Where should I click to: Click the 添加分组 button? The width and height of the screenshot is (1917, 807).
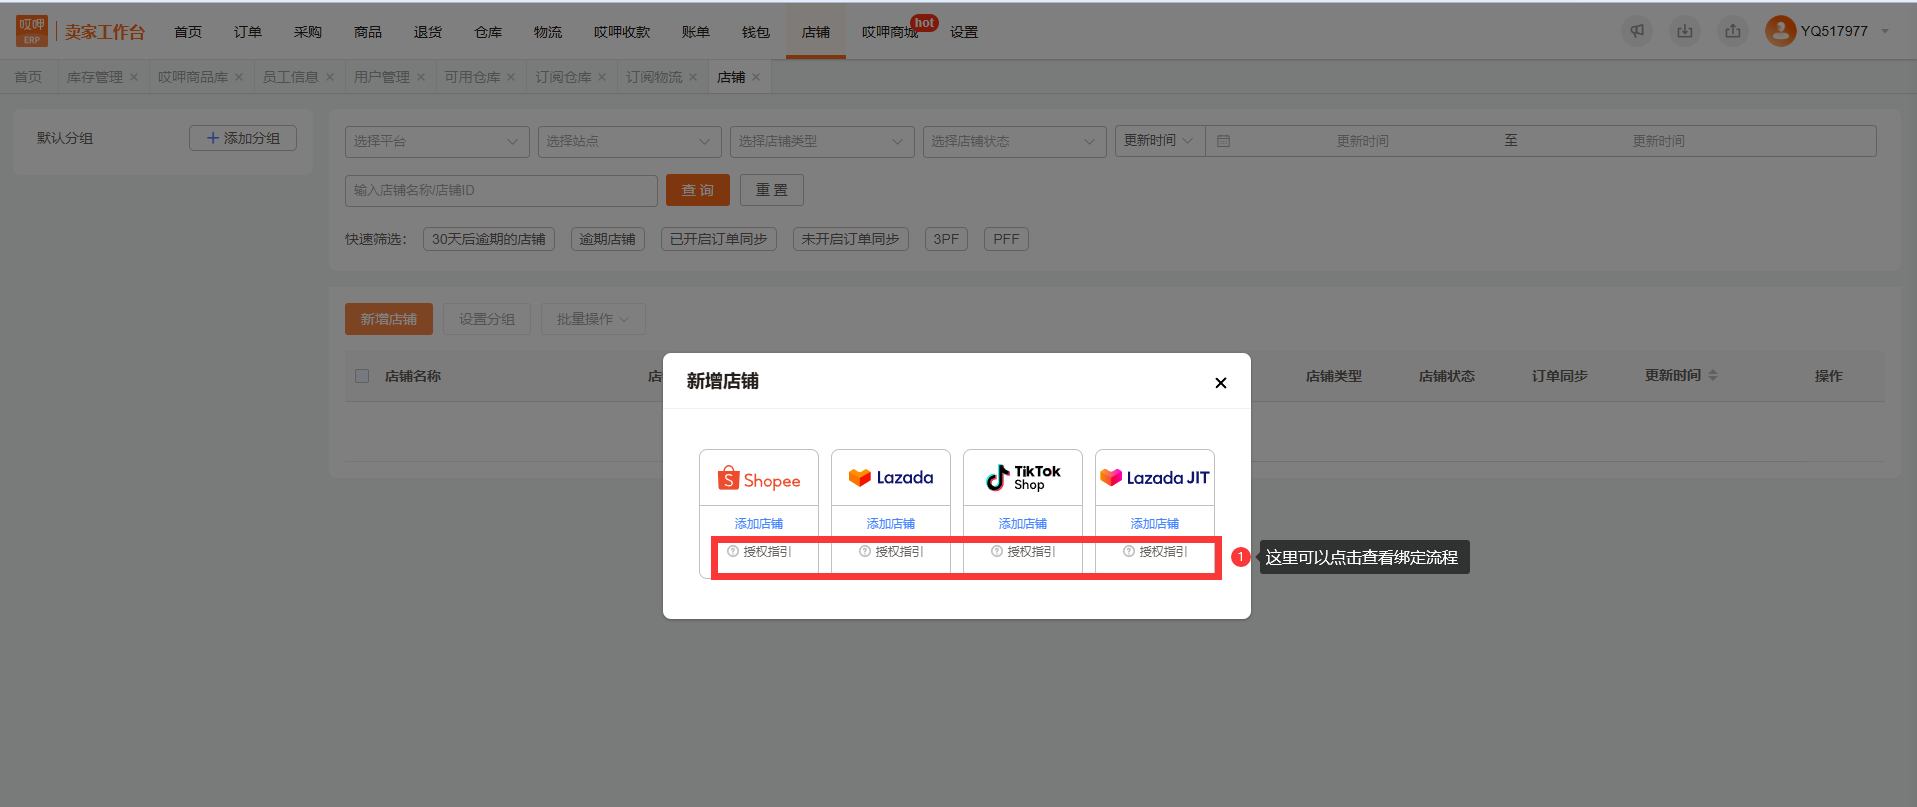(243, 138)
